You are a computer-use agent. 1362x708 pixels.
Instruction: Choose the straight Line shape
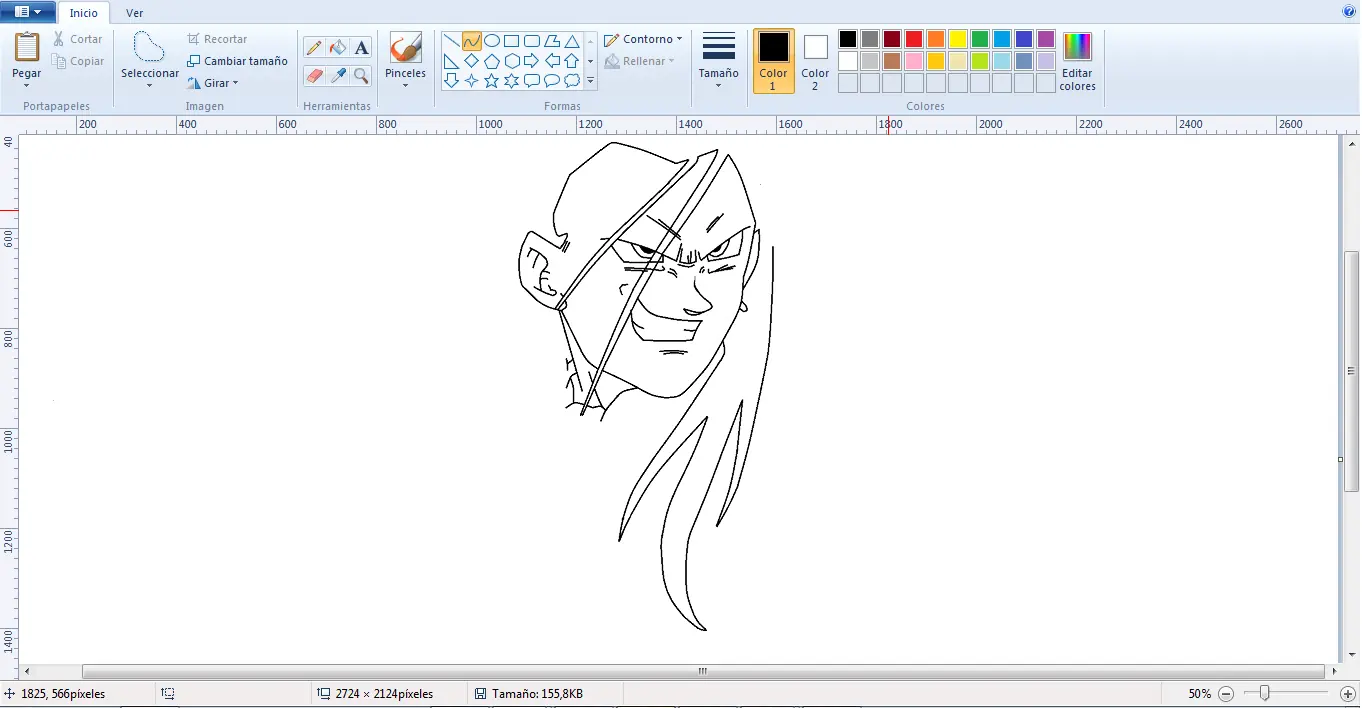(452, 41)
